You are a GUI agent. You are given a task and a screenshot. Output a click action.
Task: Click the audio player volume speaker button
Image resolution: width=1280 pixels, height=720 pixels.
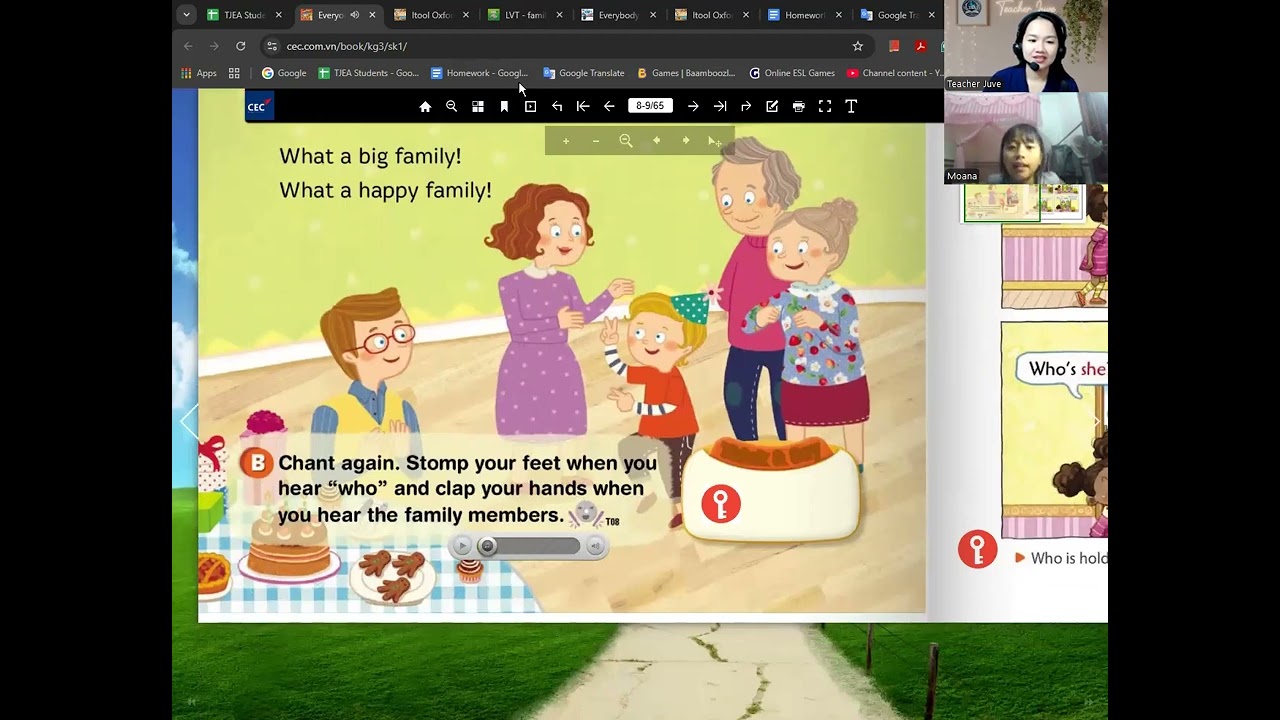point(595,546)
